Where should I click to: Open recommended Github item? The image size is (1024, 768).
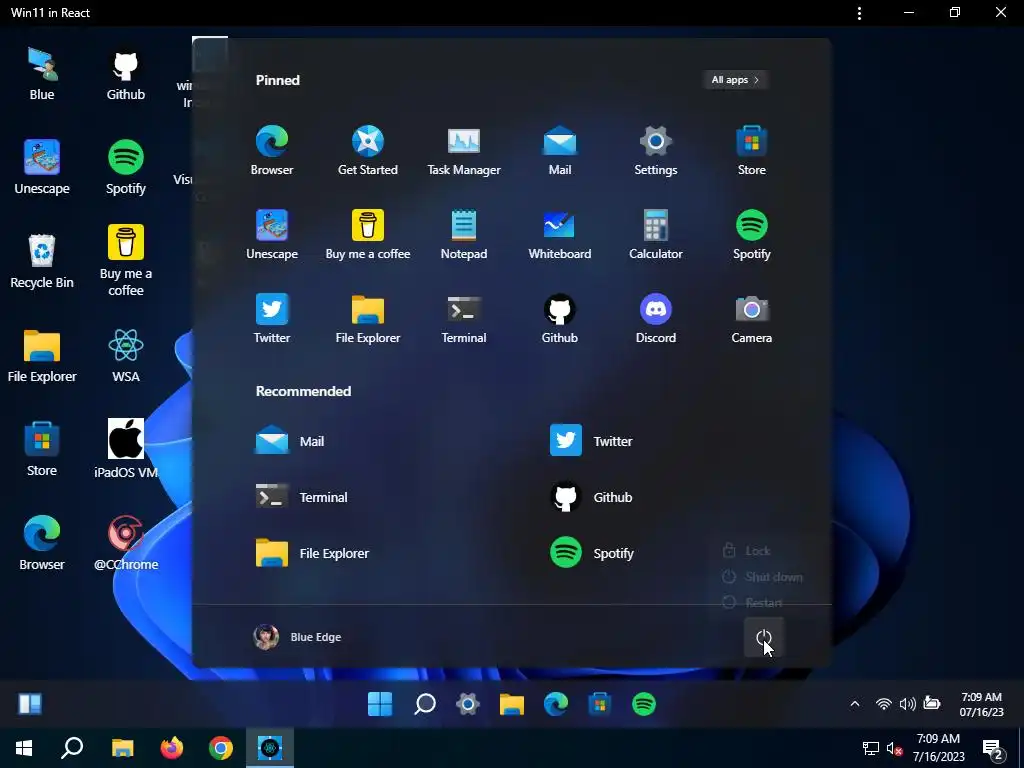(591, 497)
